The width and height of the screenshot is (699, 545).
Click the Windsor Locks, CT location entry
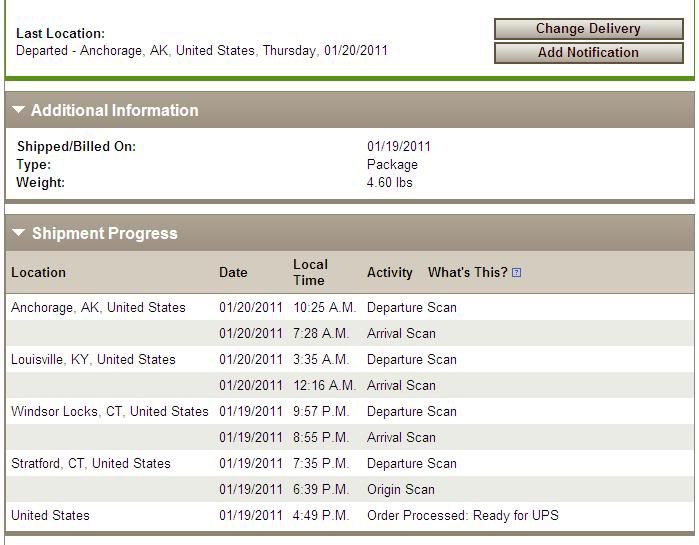click(110, 411)
